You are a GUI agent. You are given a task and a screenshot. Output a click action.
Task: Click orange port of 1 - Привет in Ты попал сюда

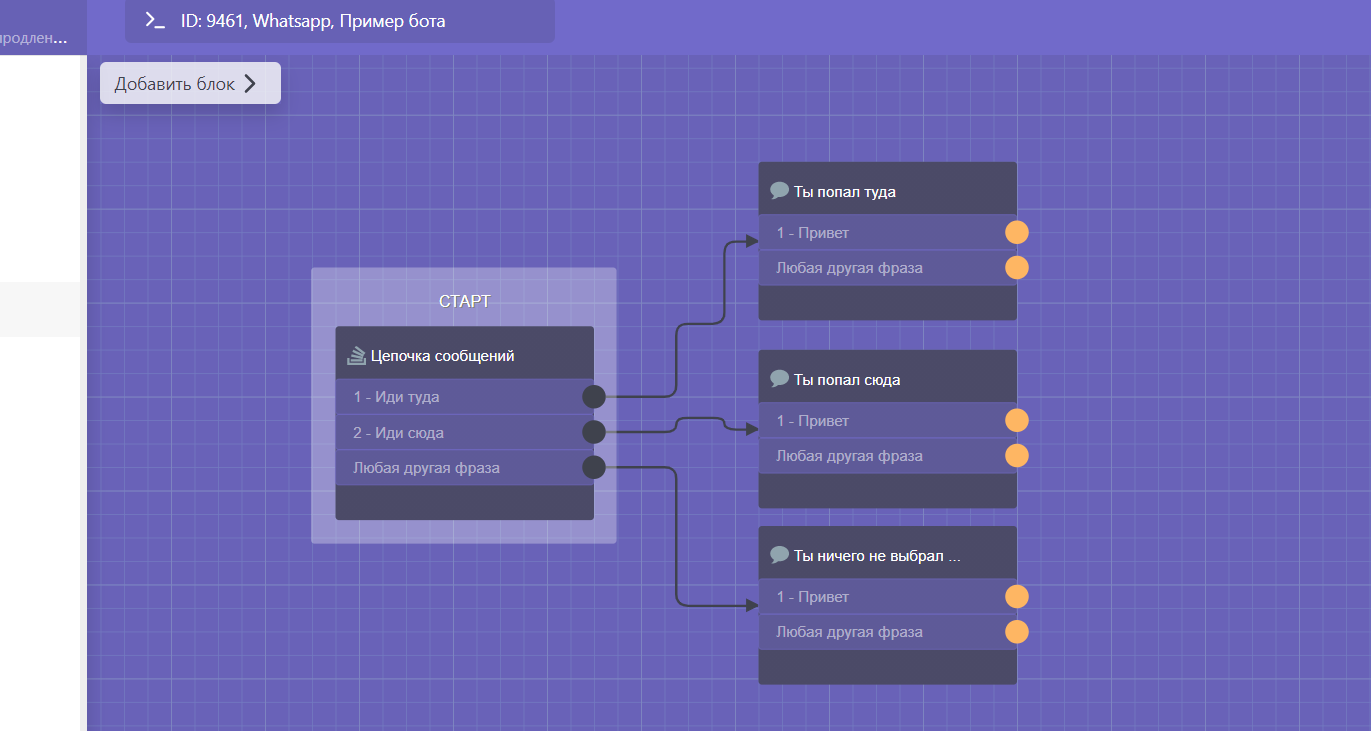(x=1017, y=421)
